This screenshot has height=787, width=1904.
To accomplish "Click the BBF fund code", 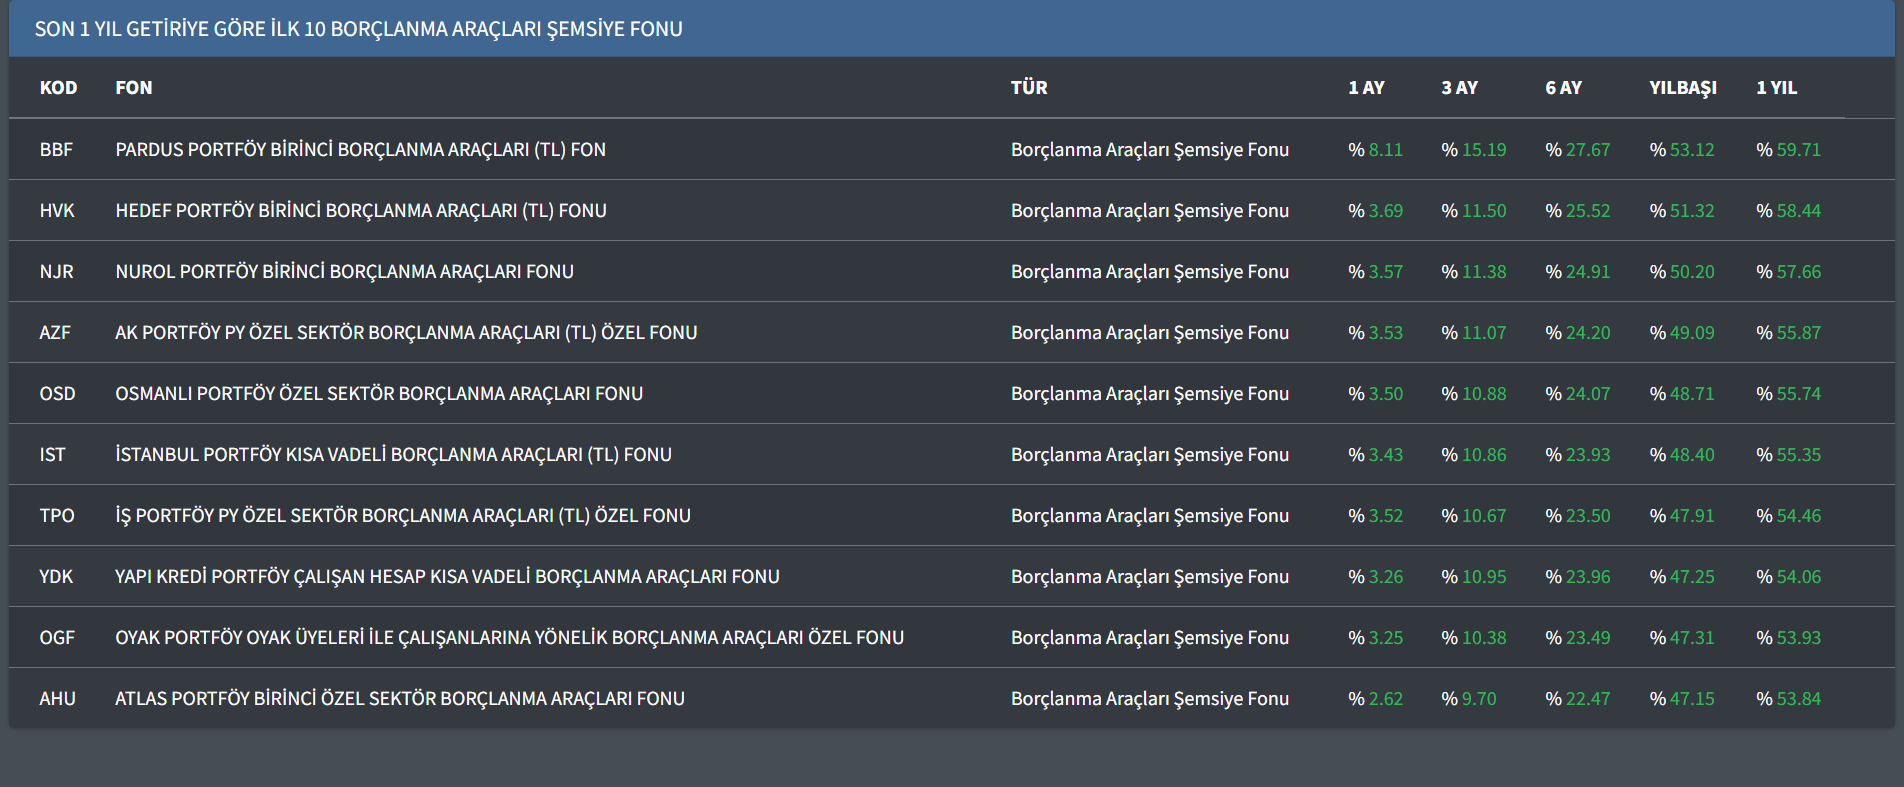I will 56,150.
